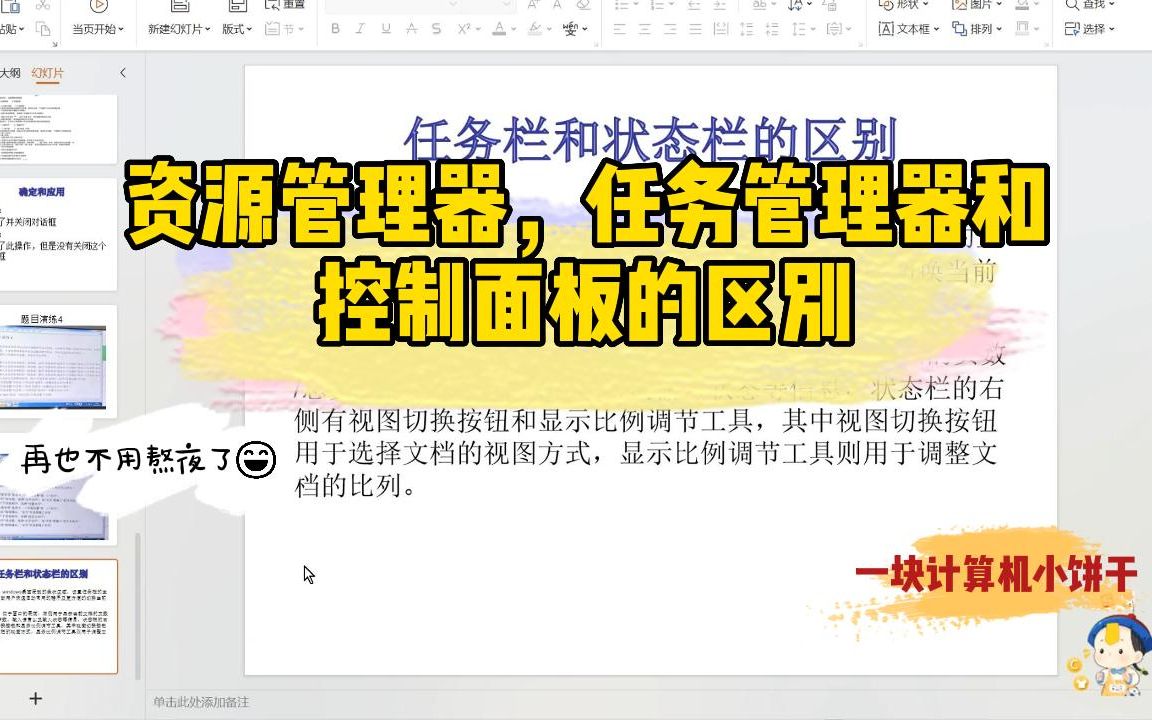
Task: Click body text line 档的比列。
Action: click(355, 486)
